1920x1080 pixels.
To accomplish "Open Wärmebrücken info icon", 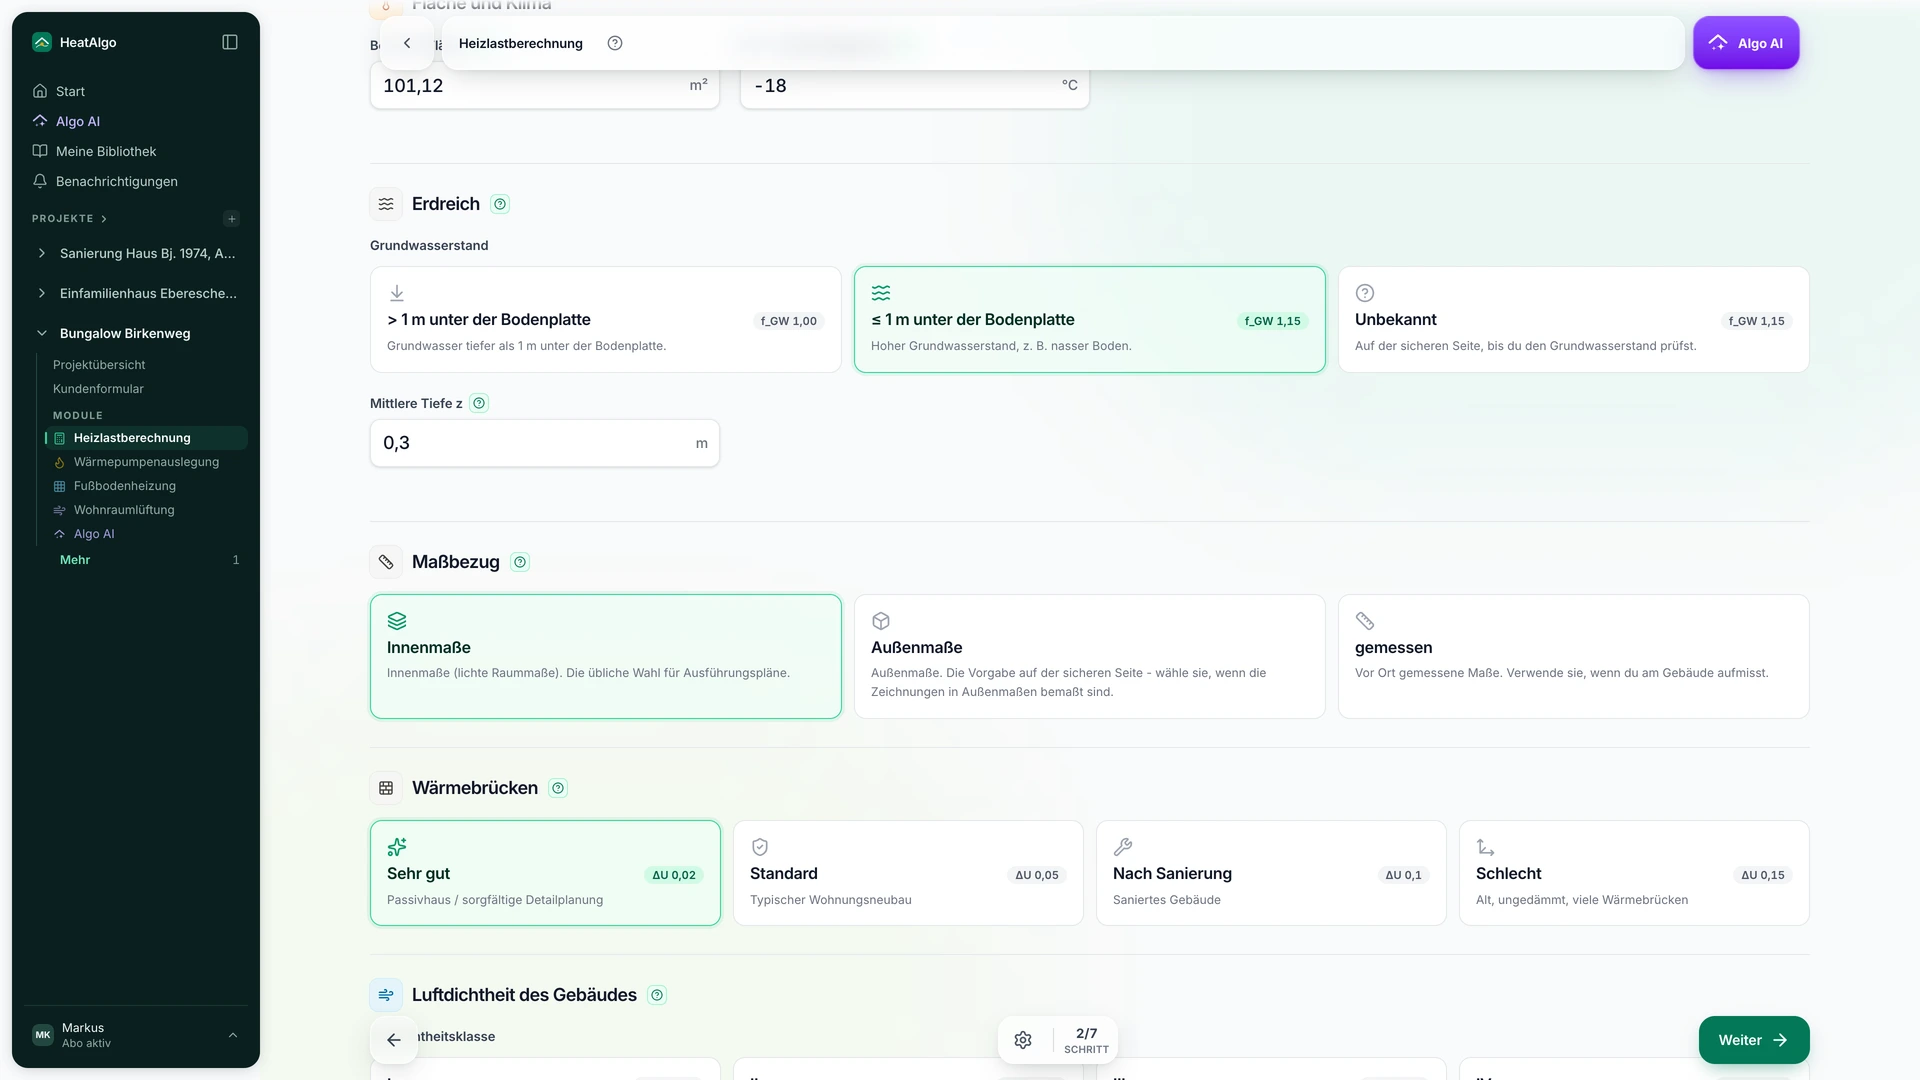I will pyautogui.click(x=558, y=788).
